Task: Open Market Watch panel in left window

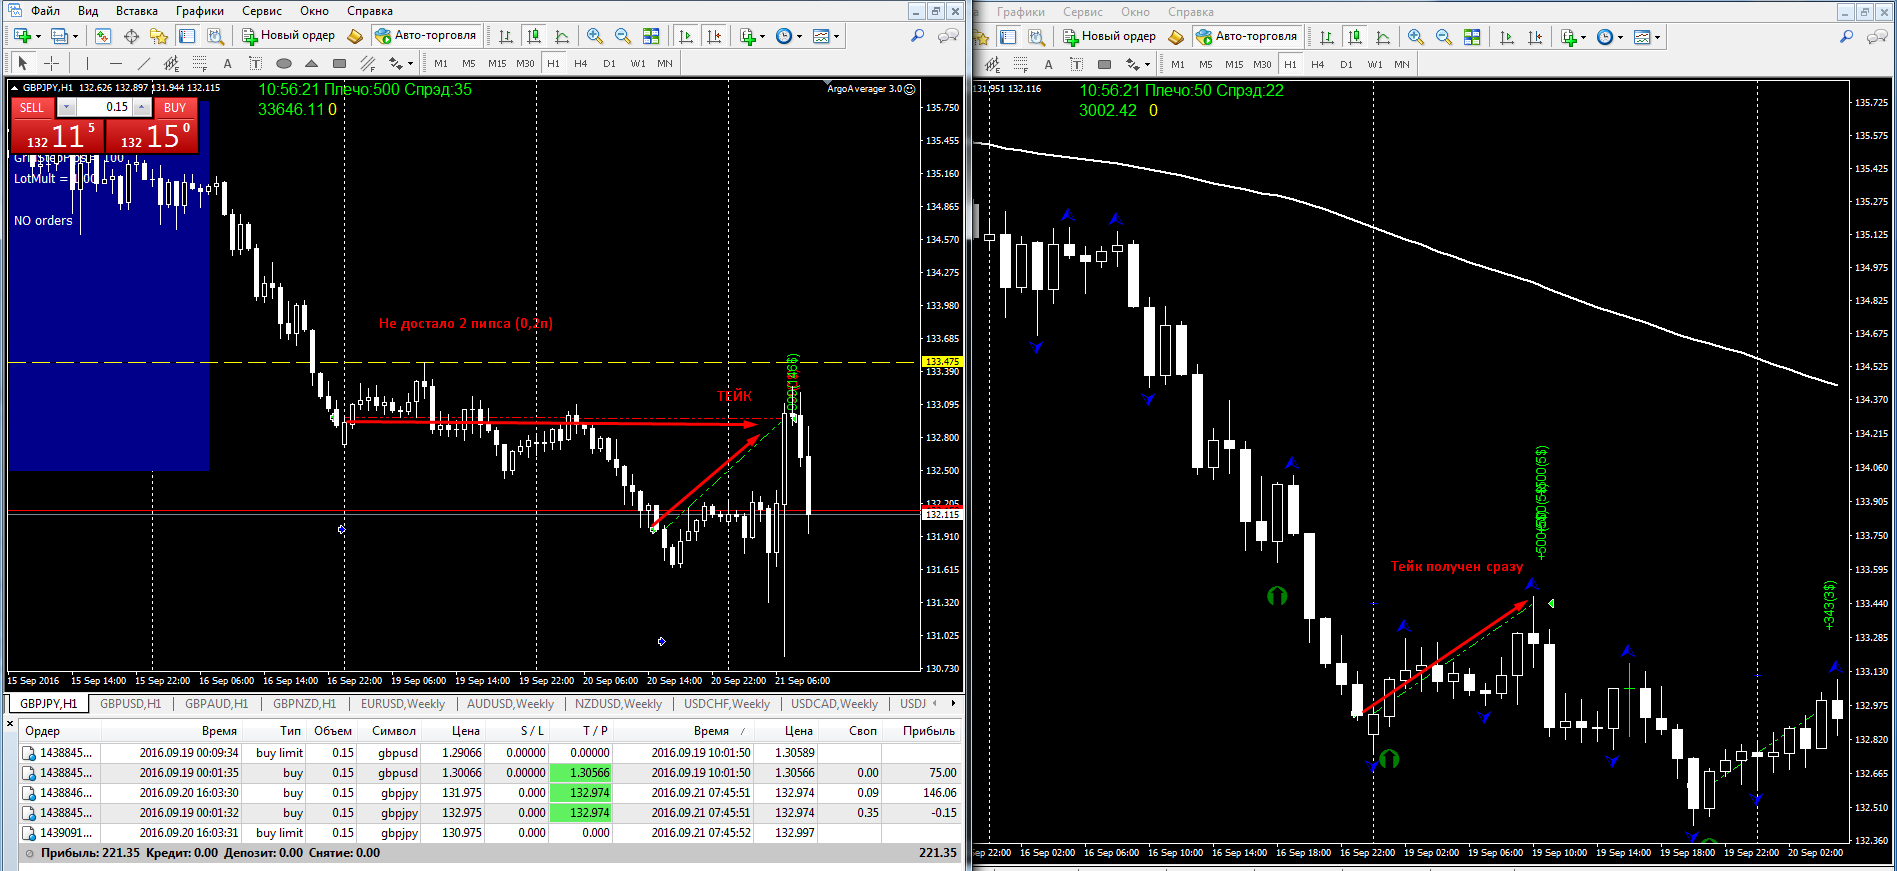Action: [x=103, y=36]
